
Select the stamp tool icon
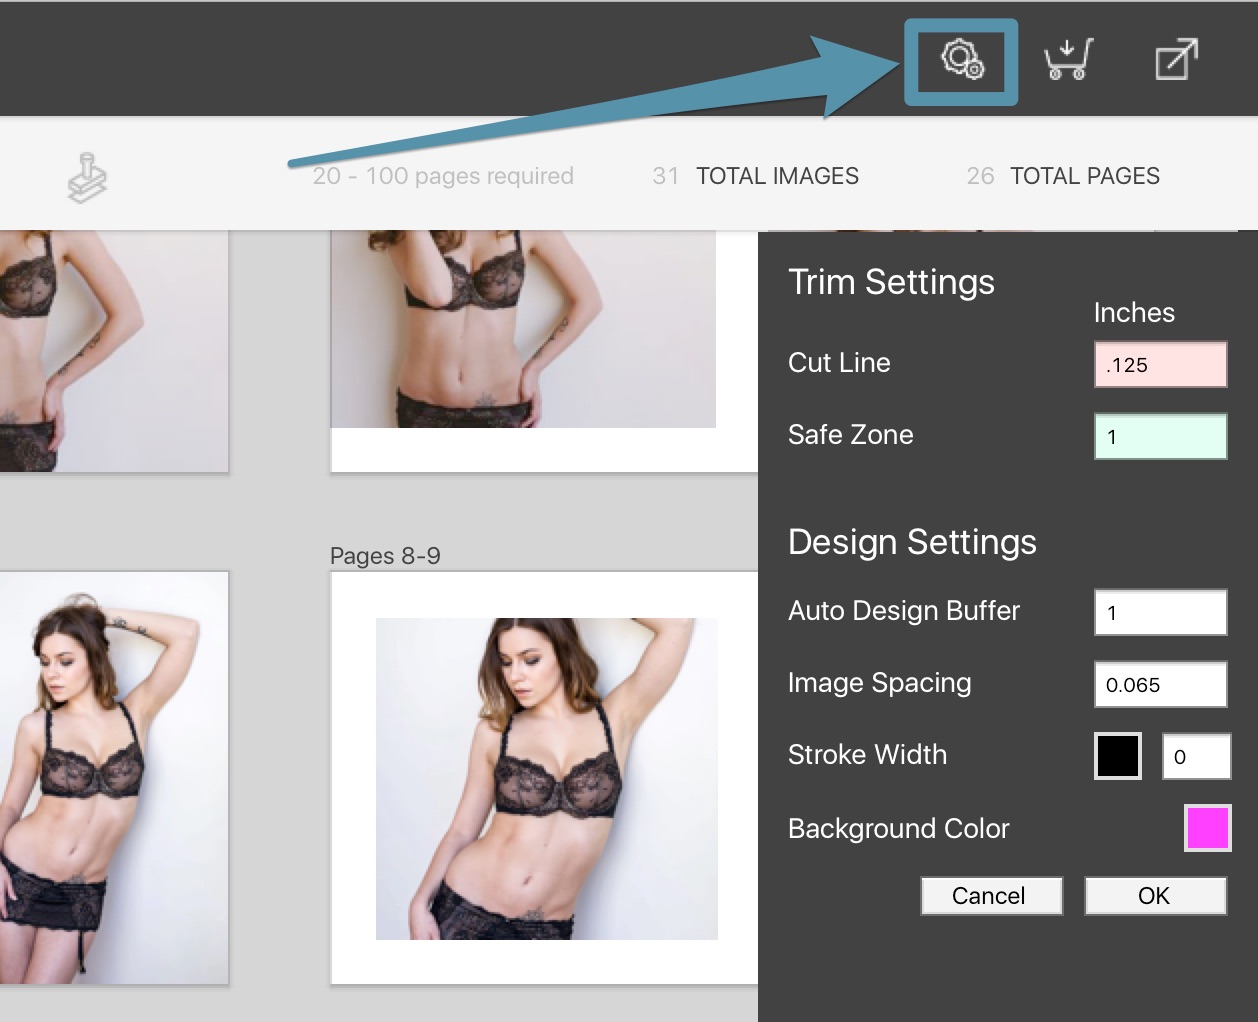[x=87, y=177]
